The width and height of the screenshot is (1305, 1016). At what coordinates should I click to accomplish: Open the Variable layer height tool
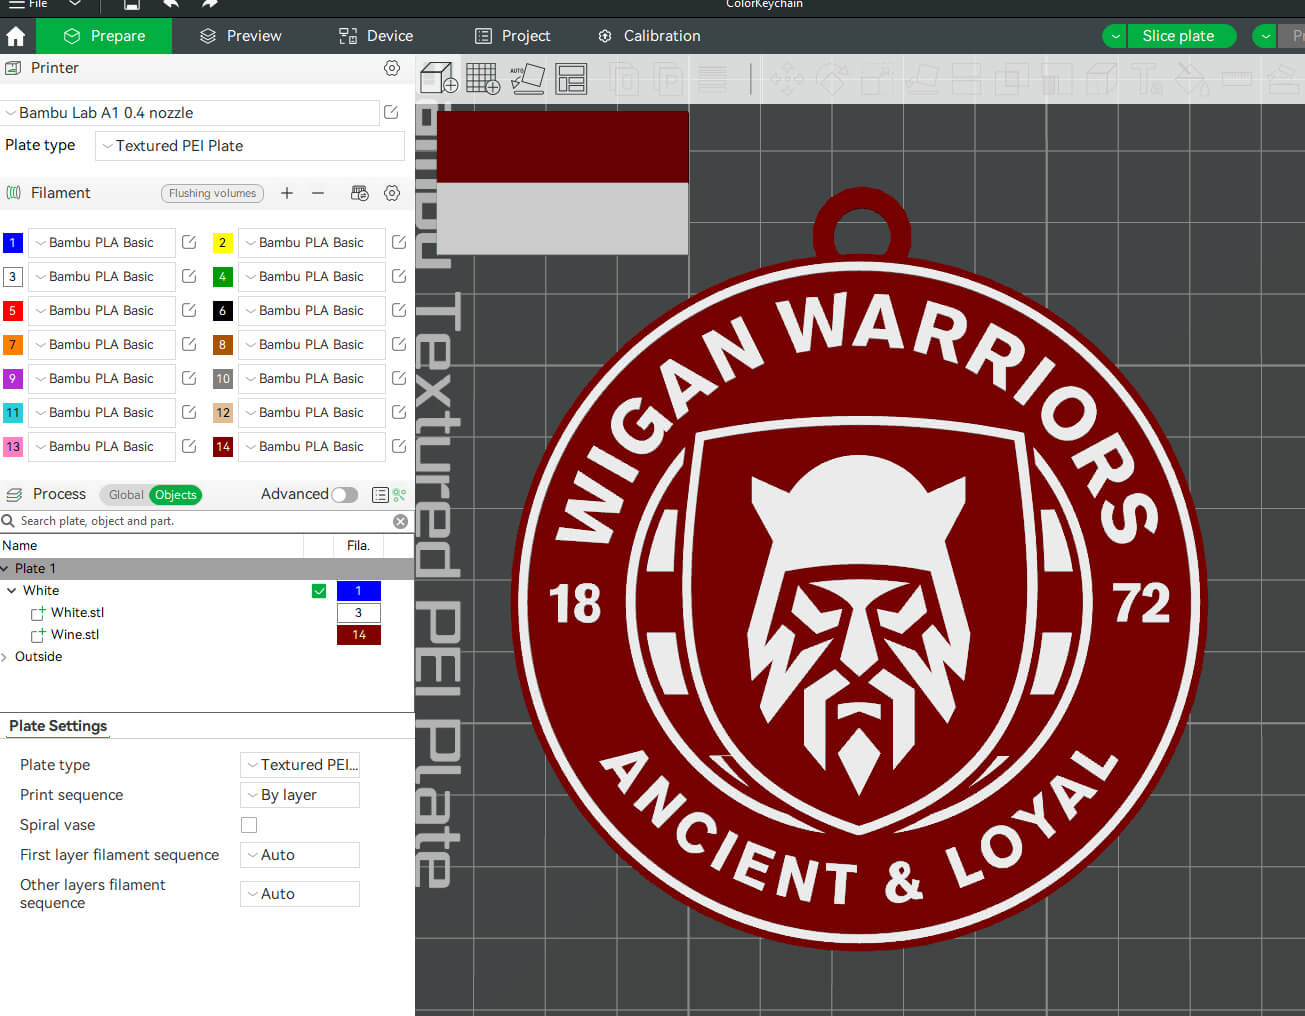pos(712,79)
